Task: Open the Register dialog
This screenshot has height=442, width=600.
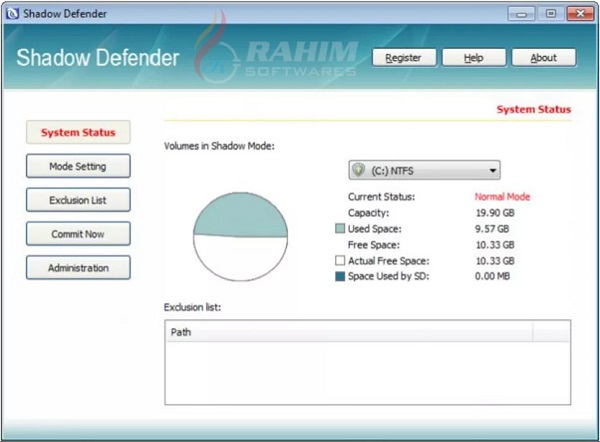Action: [404, 58]
